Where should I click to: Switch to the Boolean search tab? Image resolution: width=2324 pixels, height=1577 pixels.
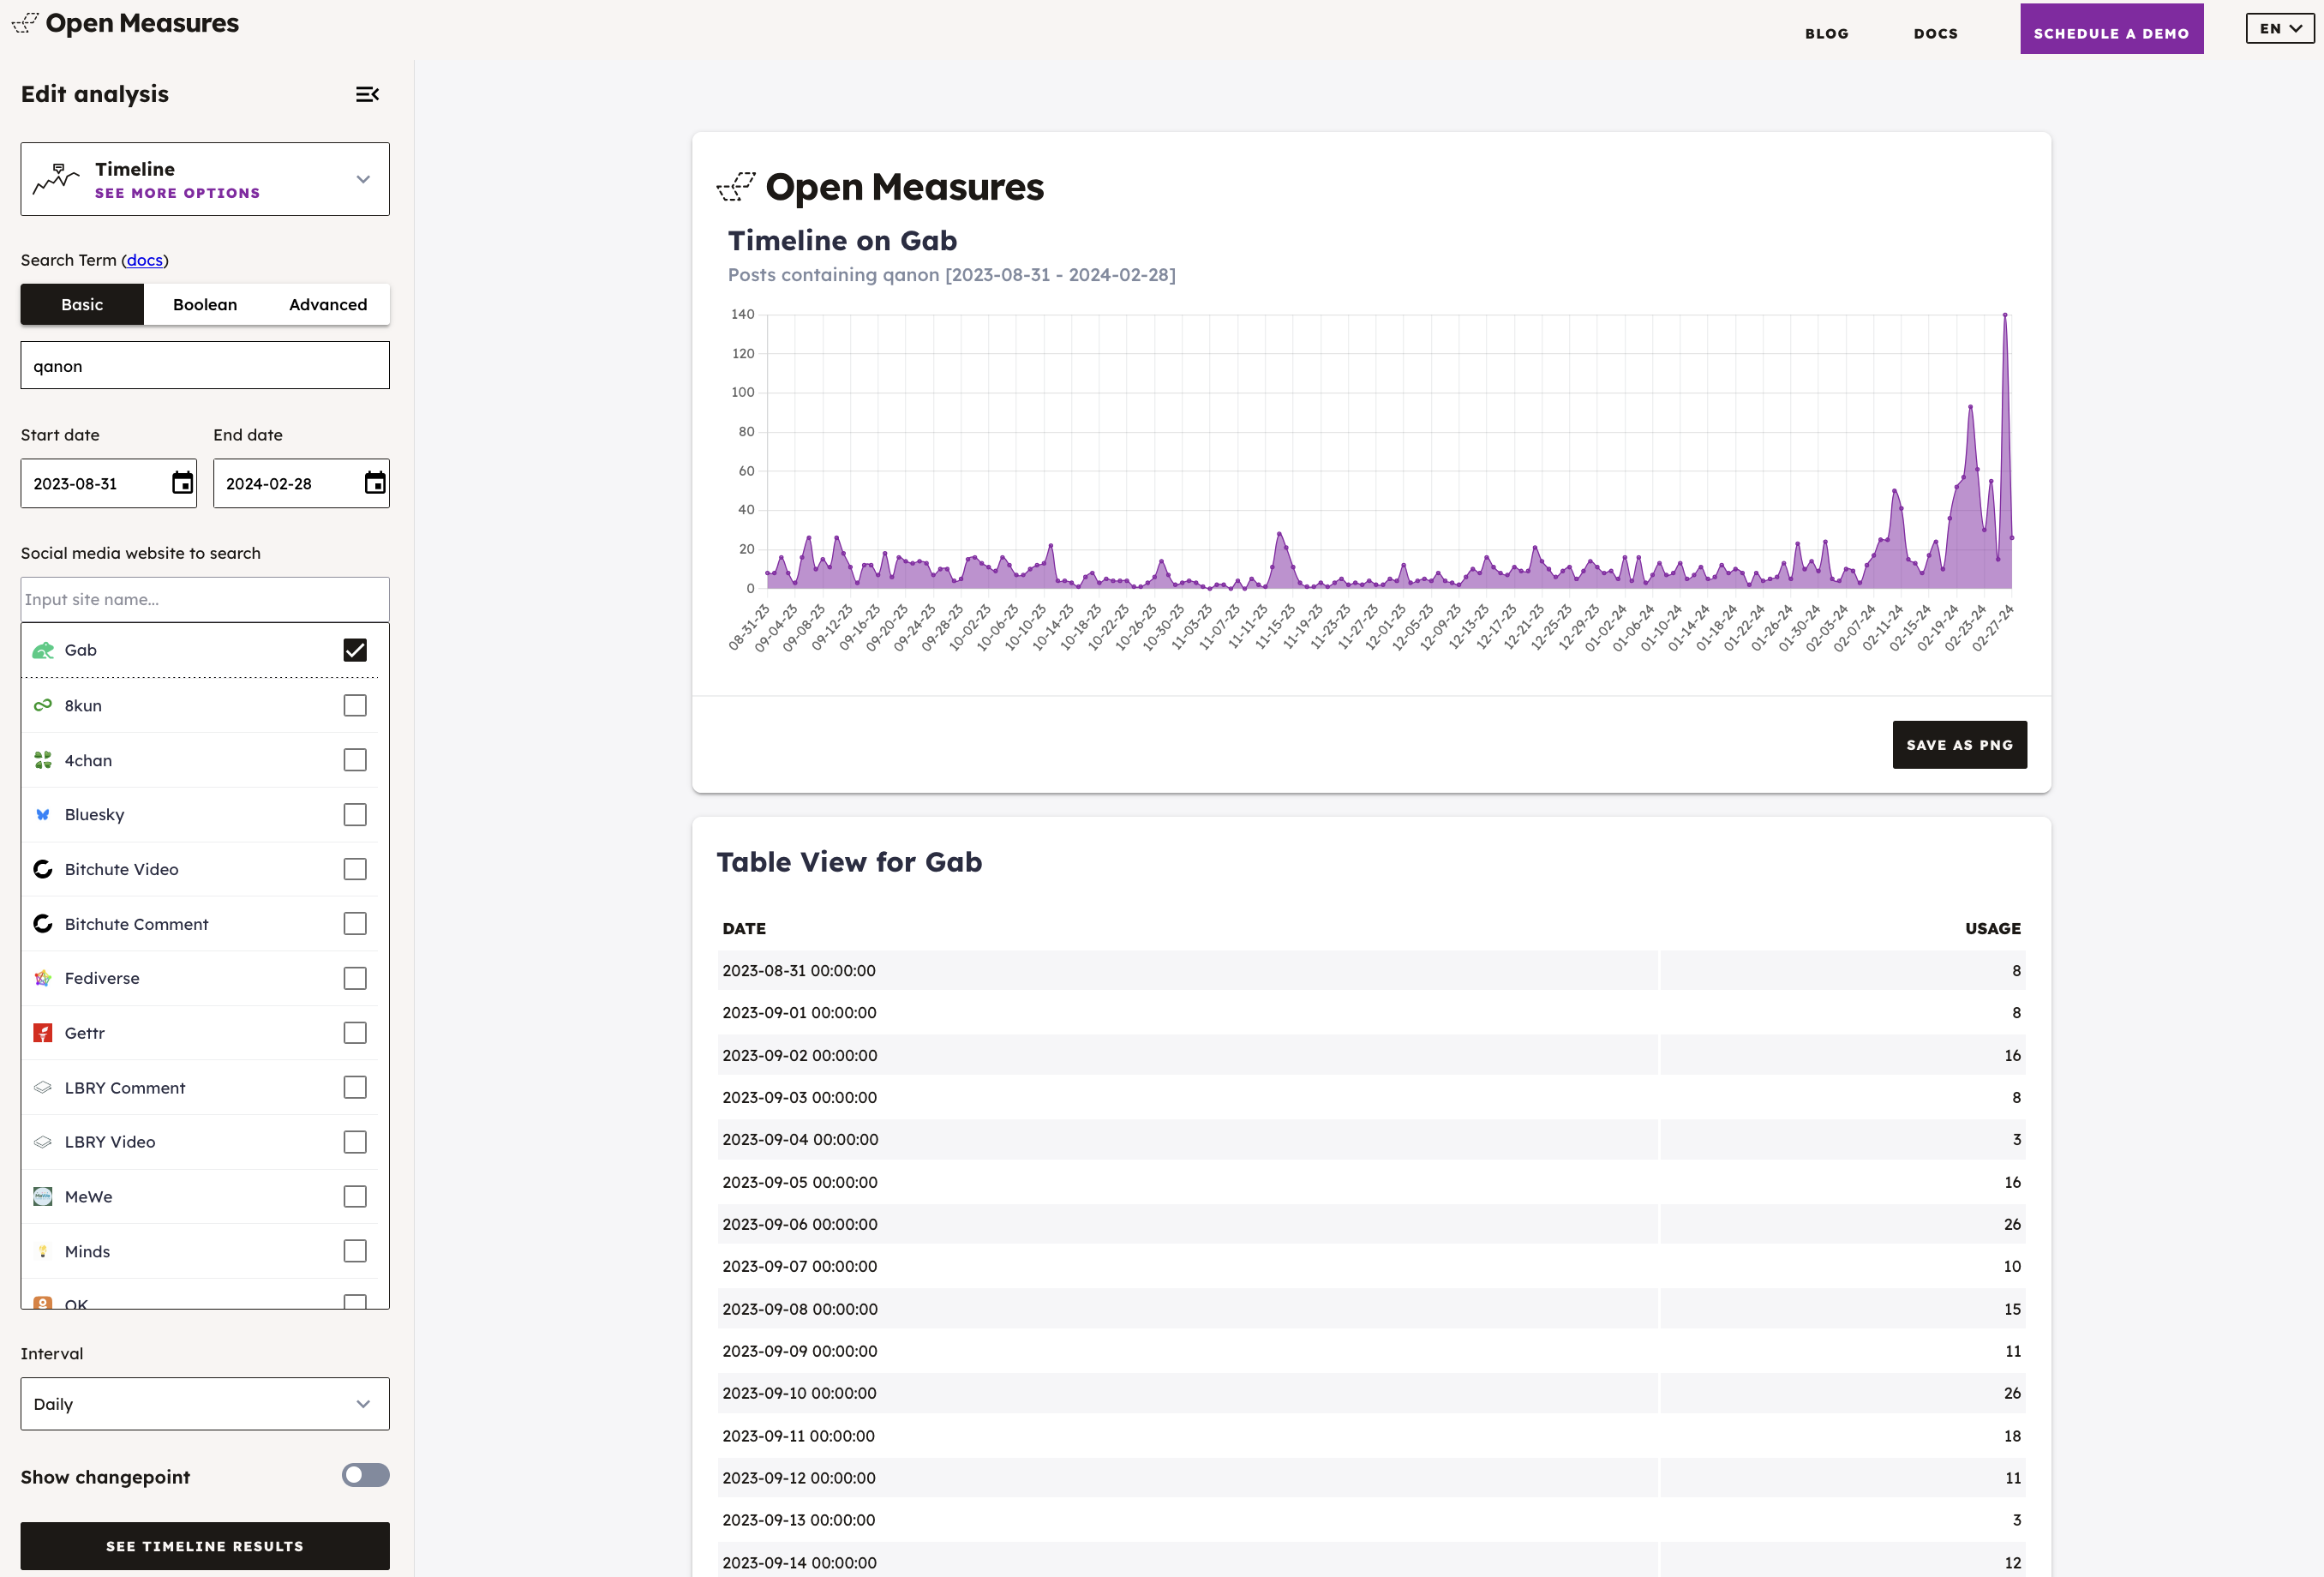click(x=205, y=304)
